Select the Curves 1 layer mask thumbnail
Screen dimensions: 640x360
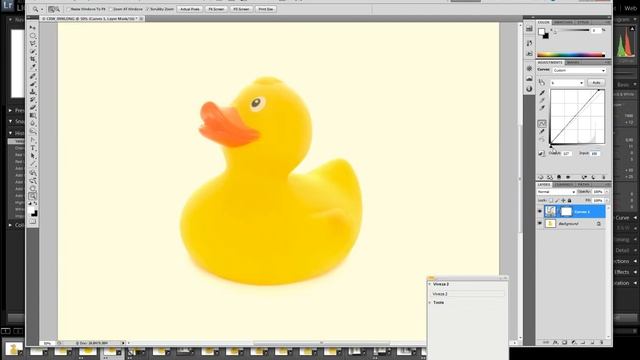[x=566, y=211]
